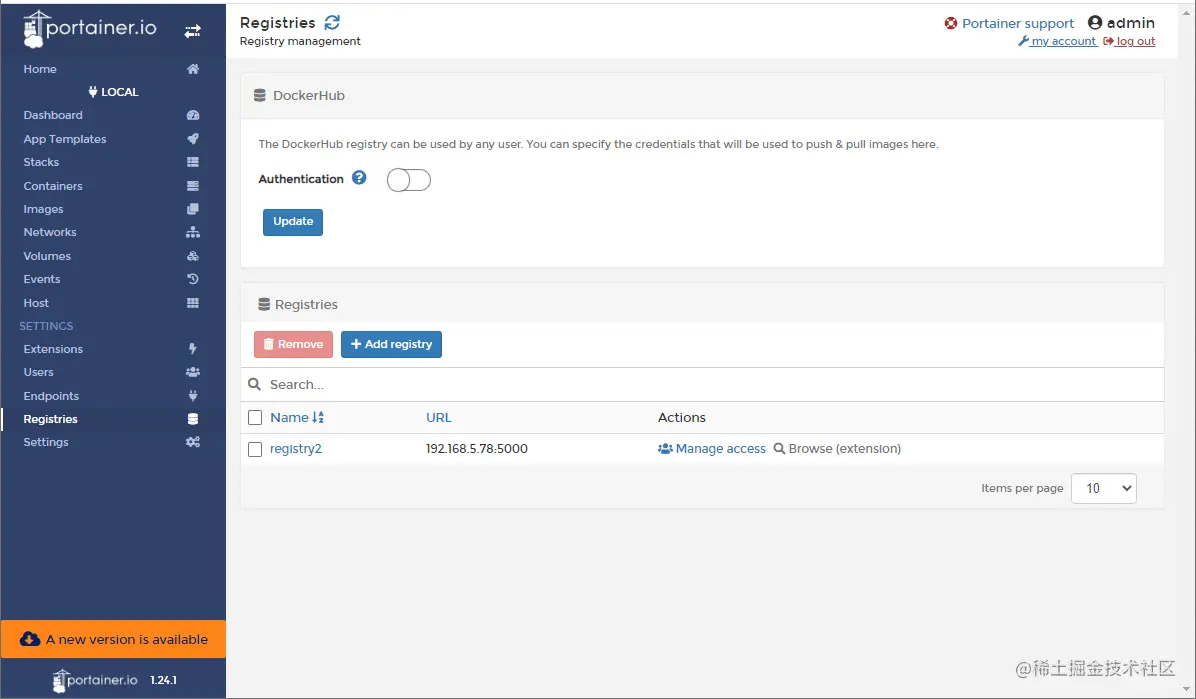Click the Authentication help question mark icon
The width and height of the screenshot is (1196, 699).
point(359,178)
